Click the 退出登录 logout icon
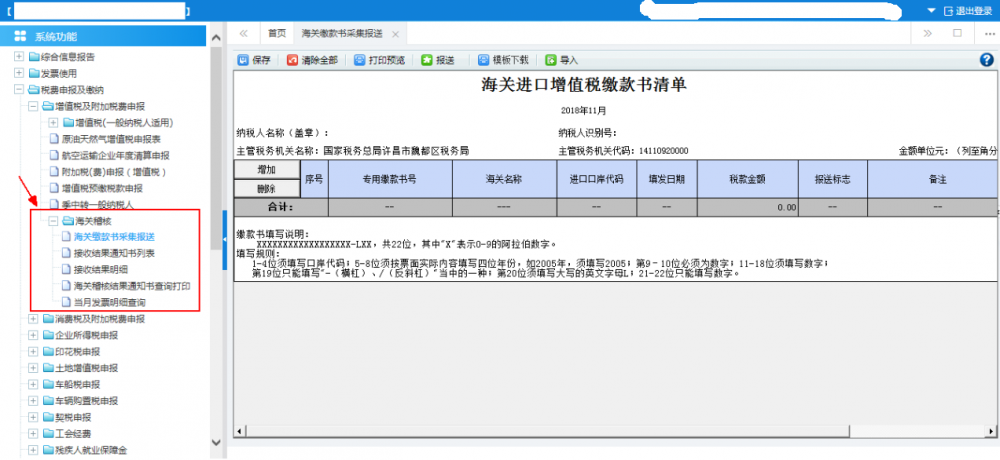1000x460 pixels. [948, 11]
